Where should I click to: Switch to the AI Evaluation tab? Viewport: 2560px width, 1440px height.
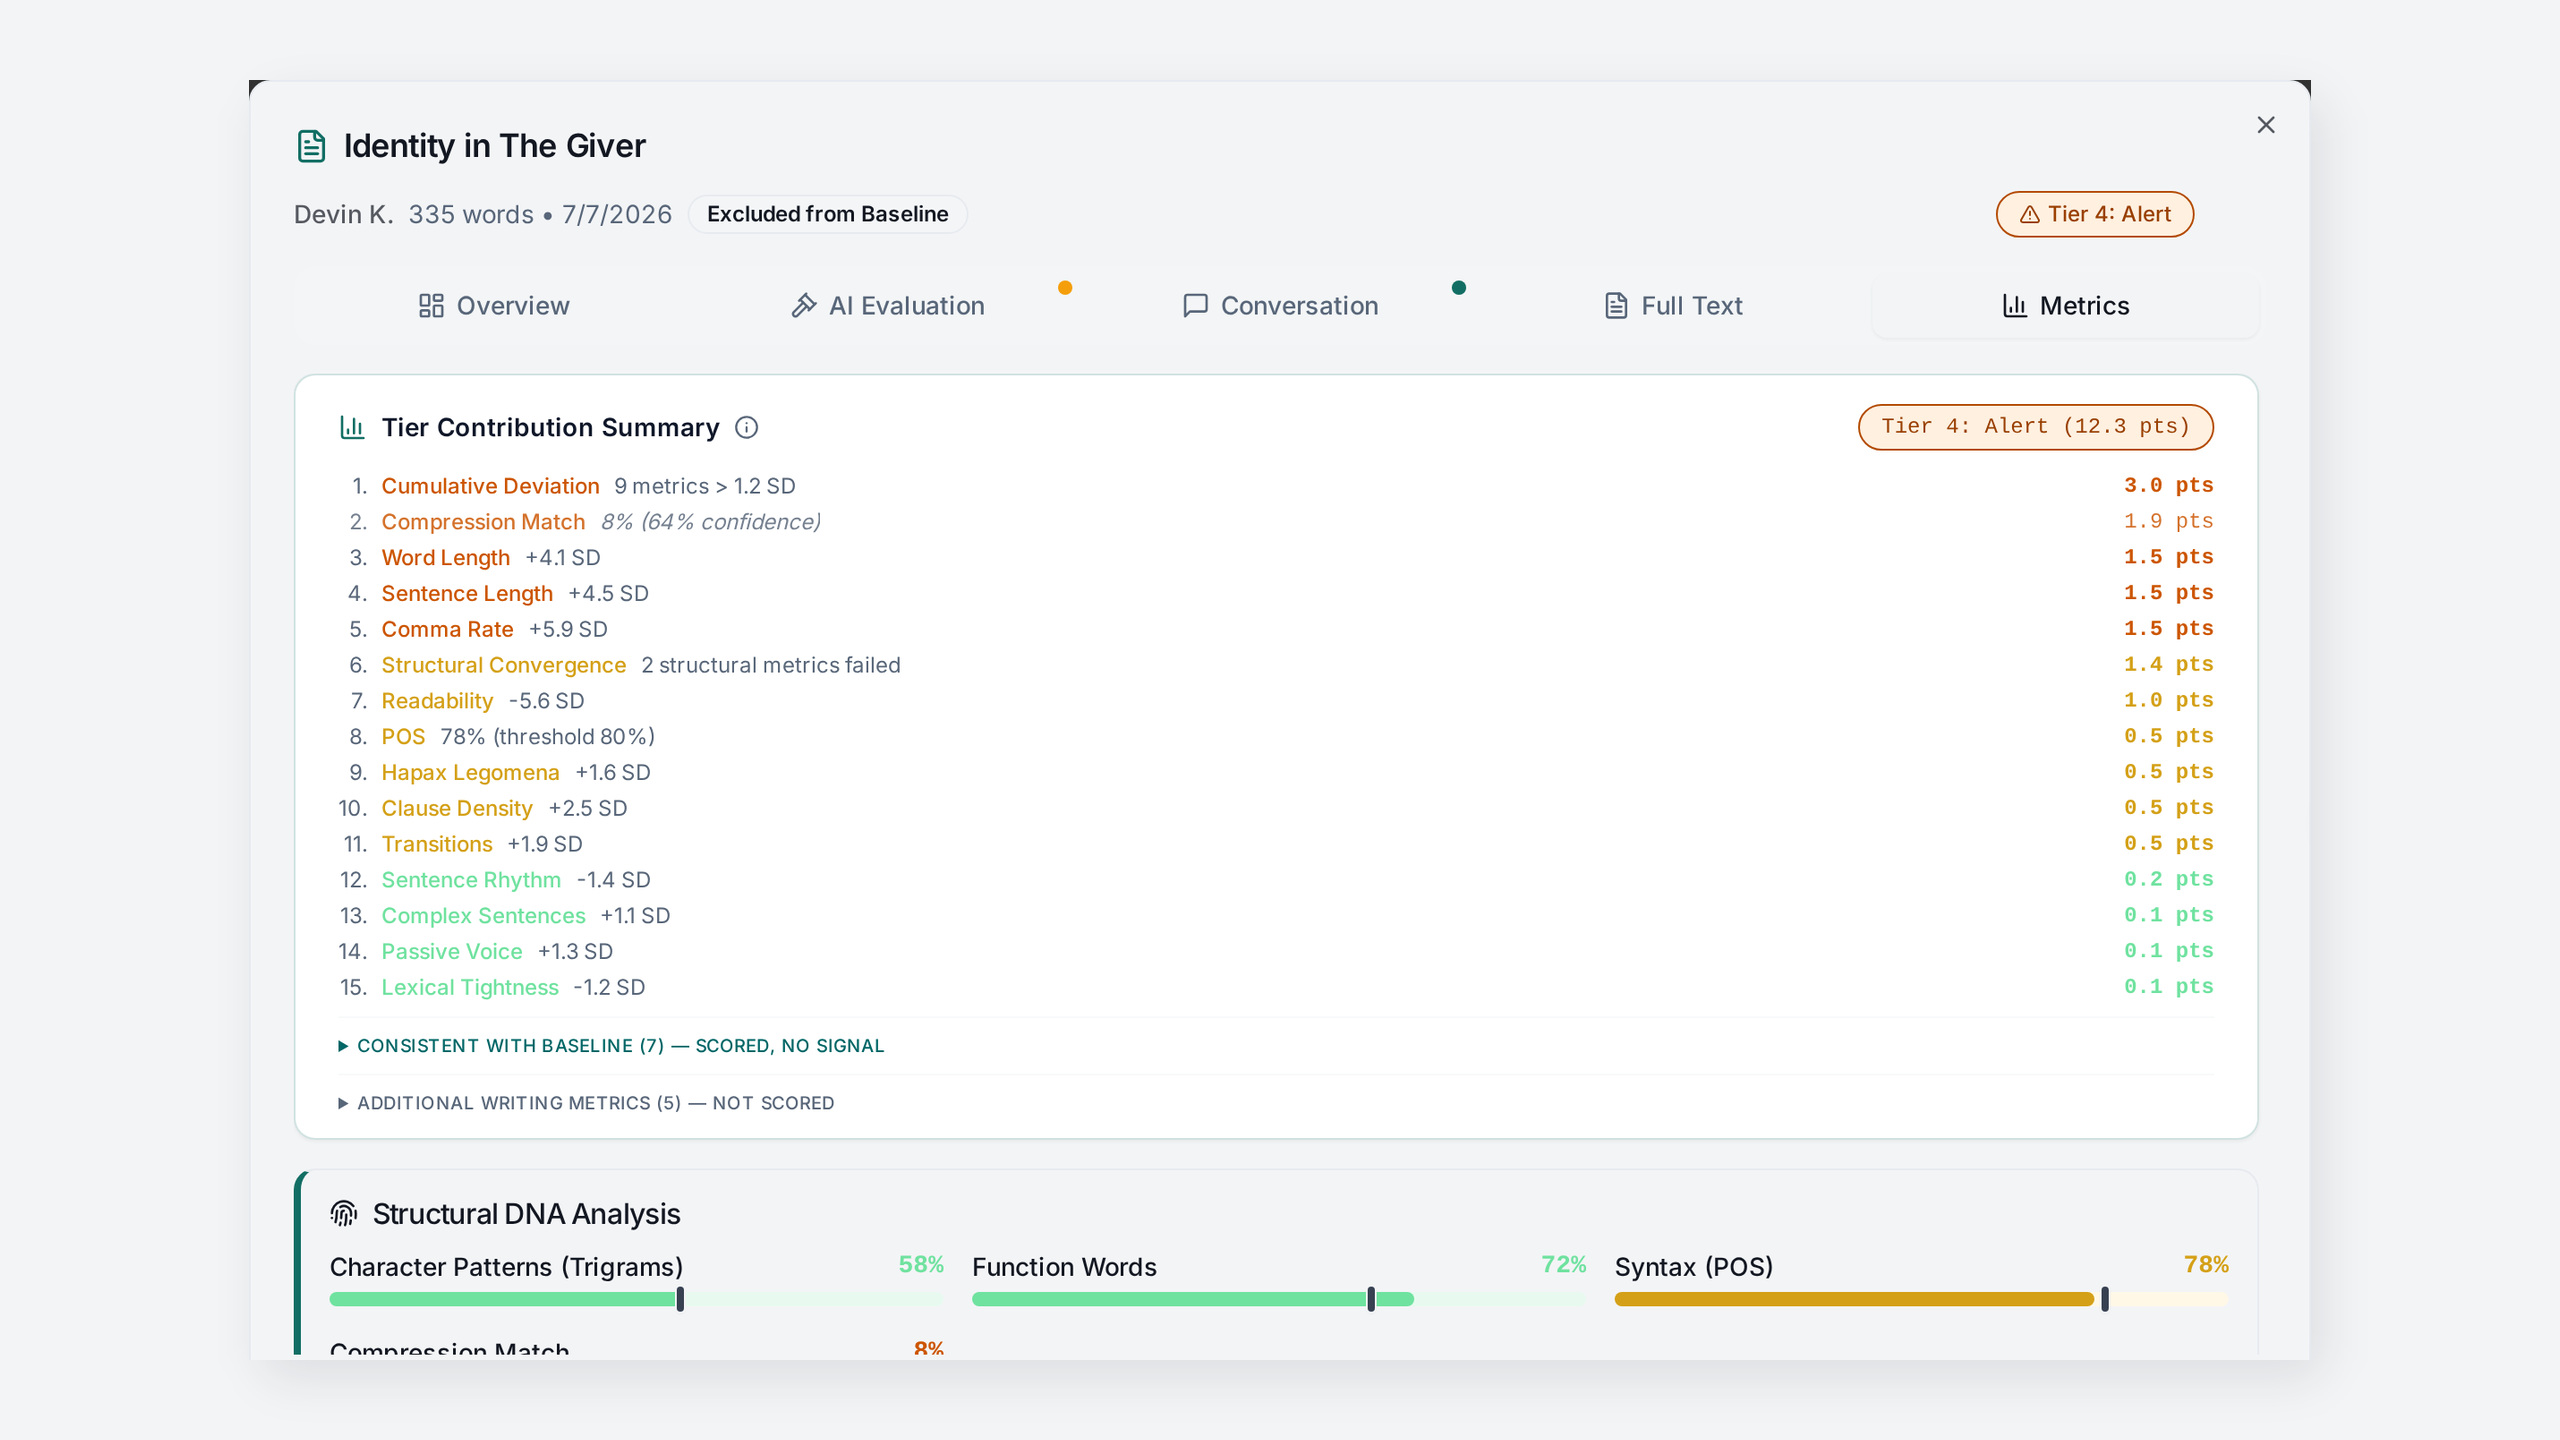tap(887, 306)
